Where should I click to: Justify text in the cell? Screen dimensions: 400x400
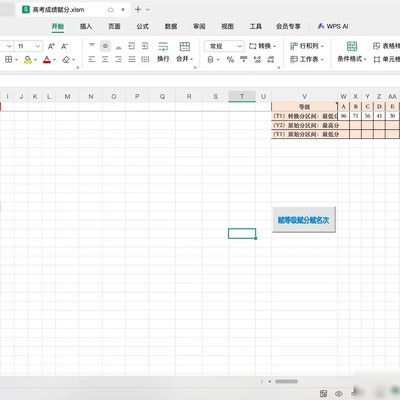pos(132,59)
